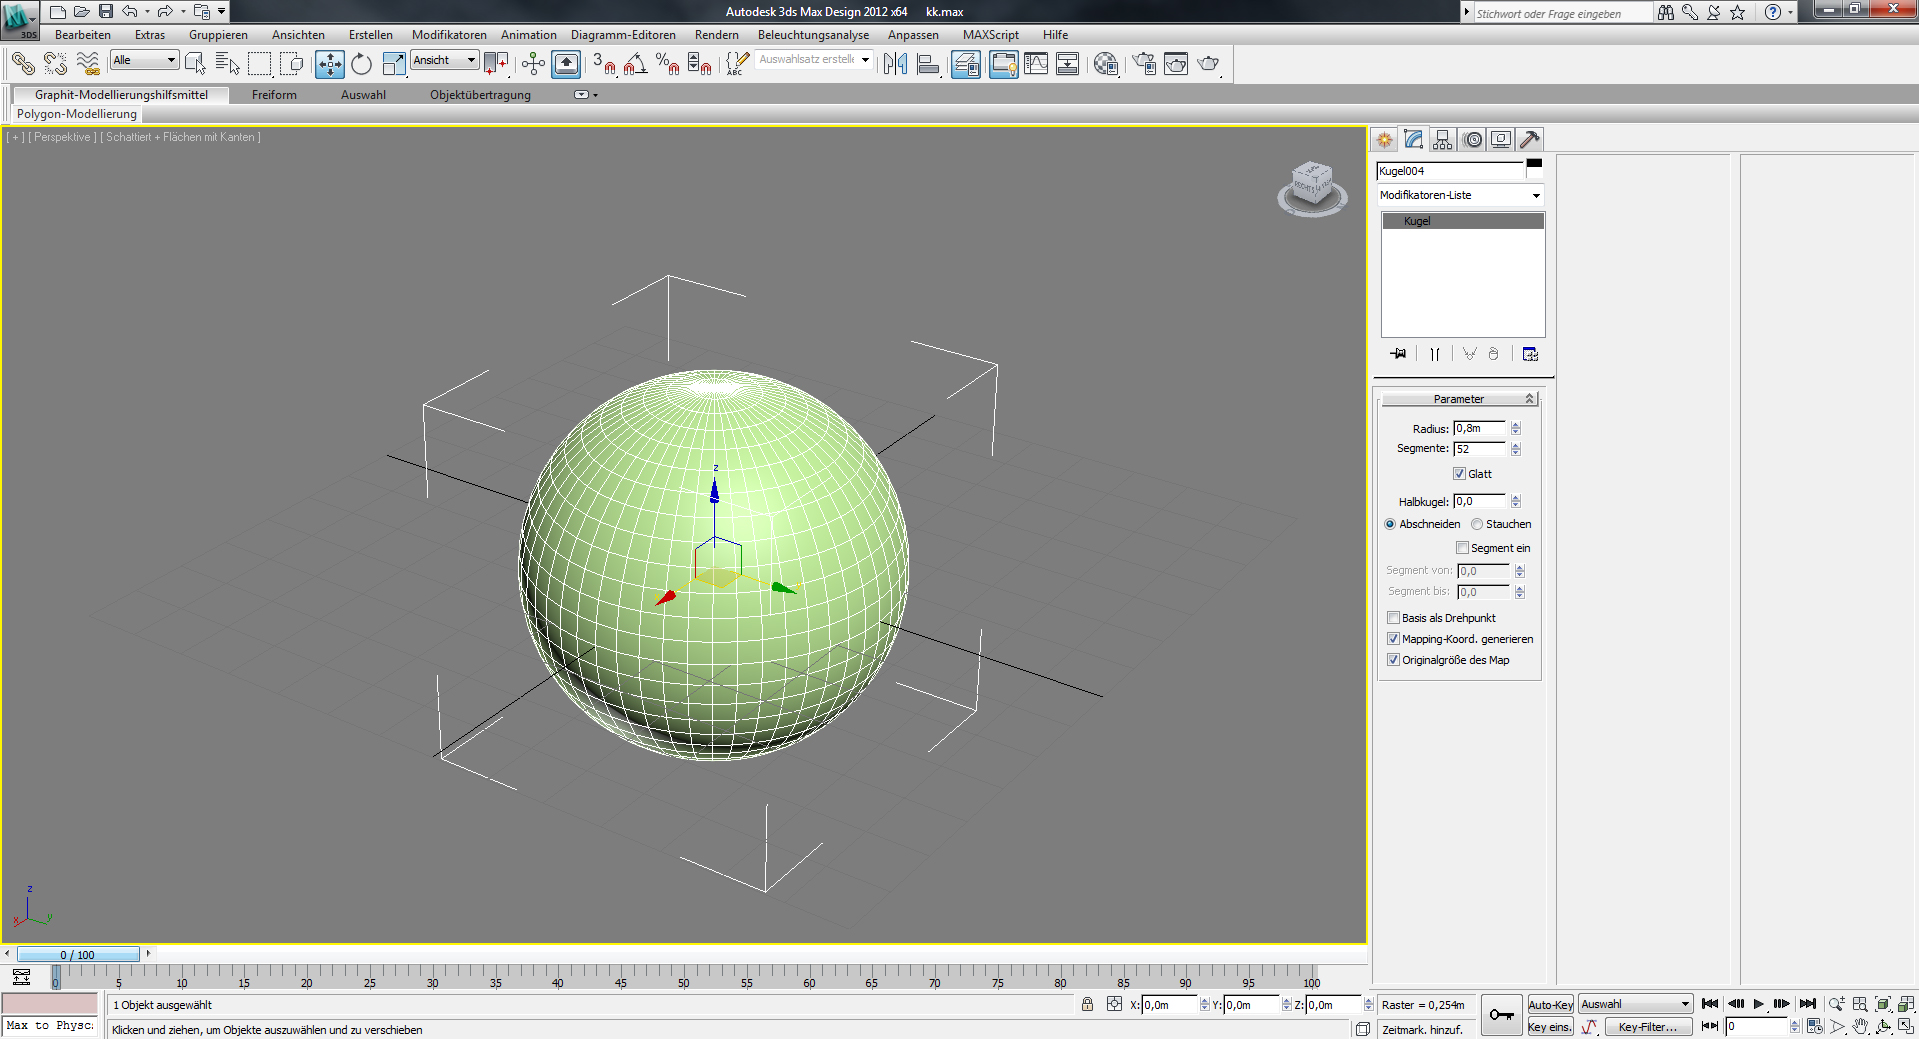Toggle the 3D Snaps icon
Image resolution: width=1919 pixels, height=1039 pixels.
pyautogui.click(x=603, y=64)
